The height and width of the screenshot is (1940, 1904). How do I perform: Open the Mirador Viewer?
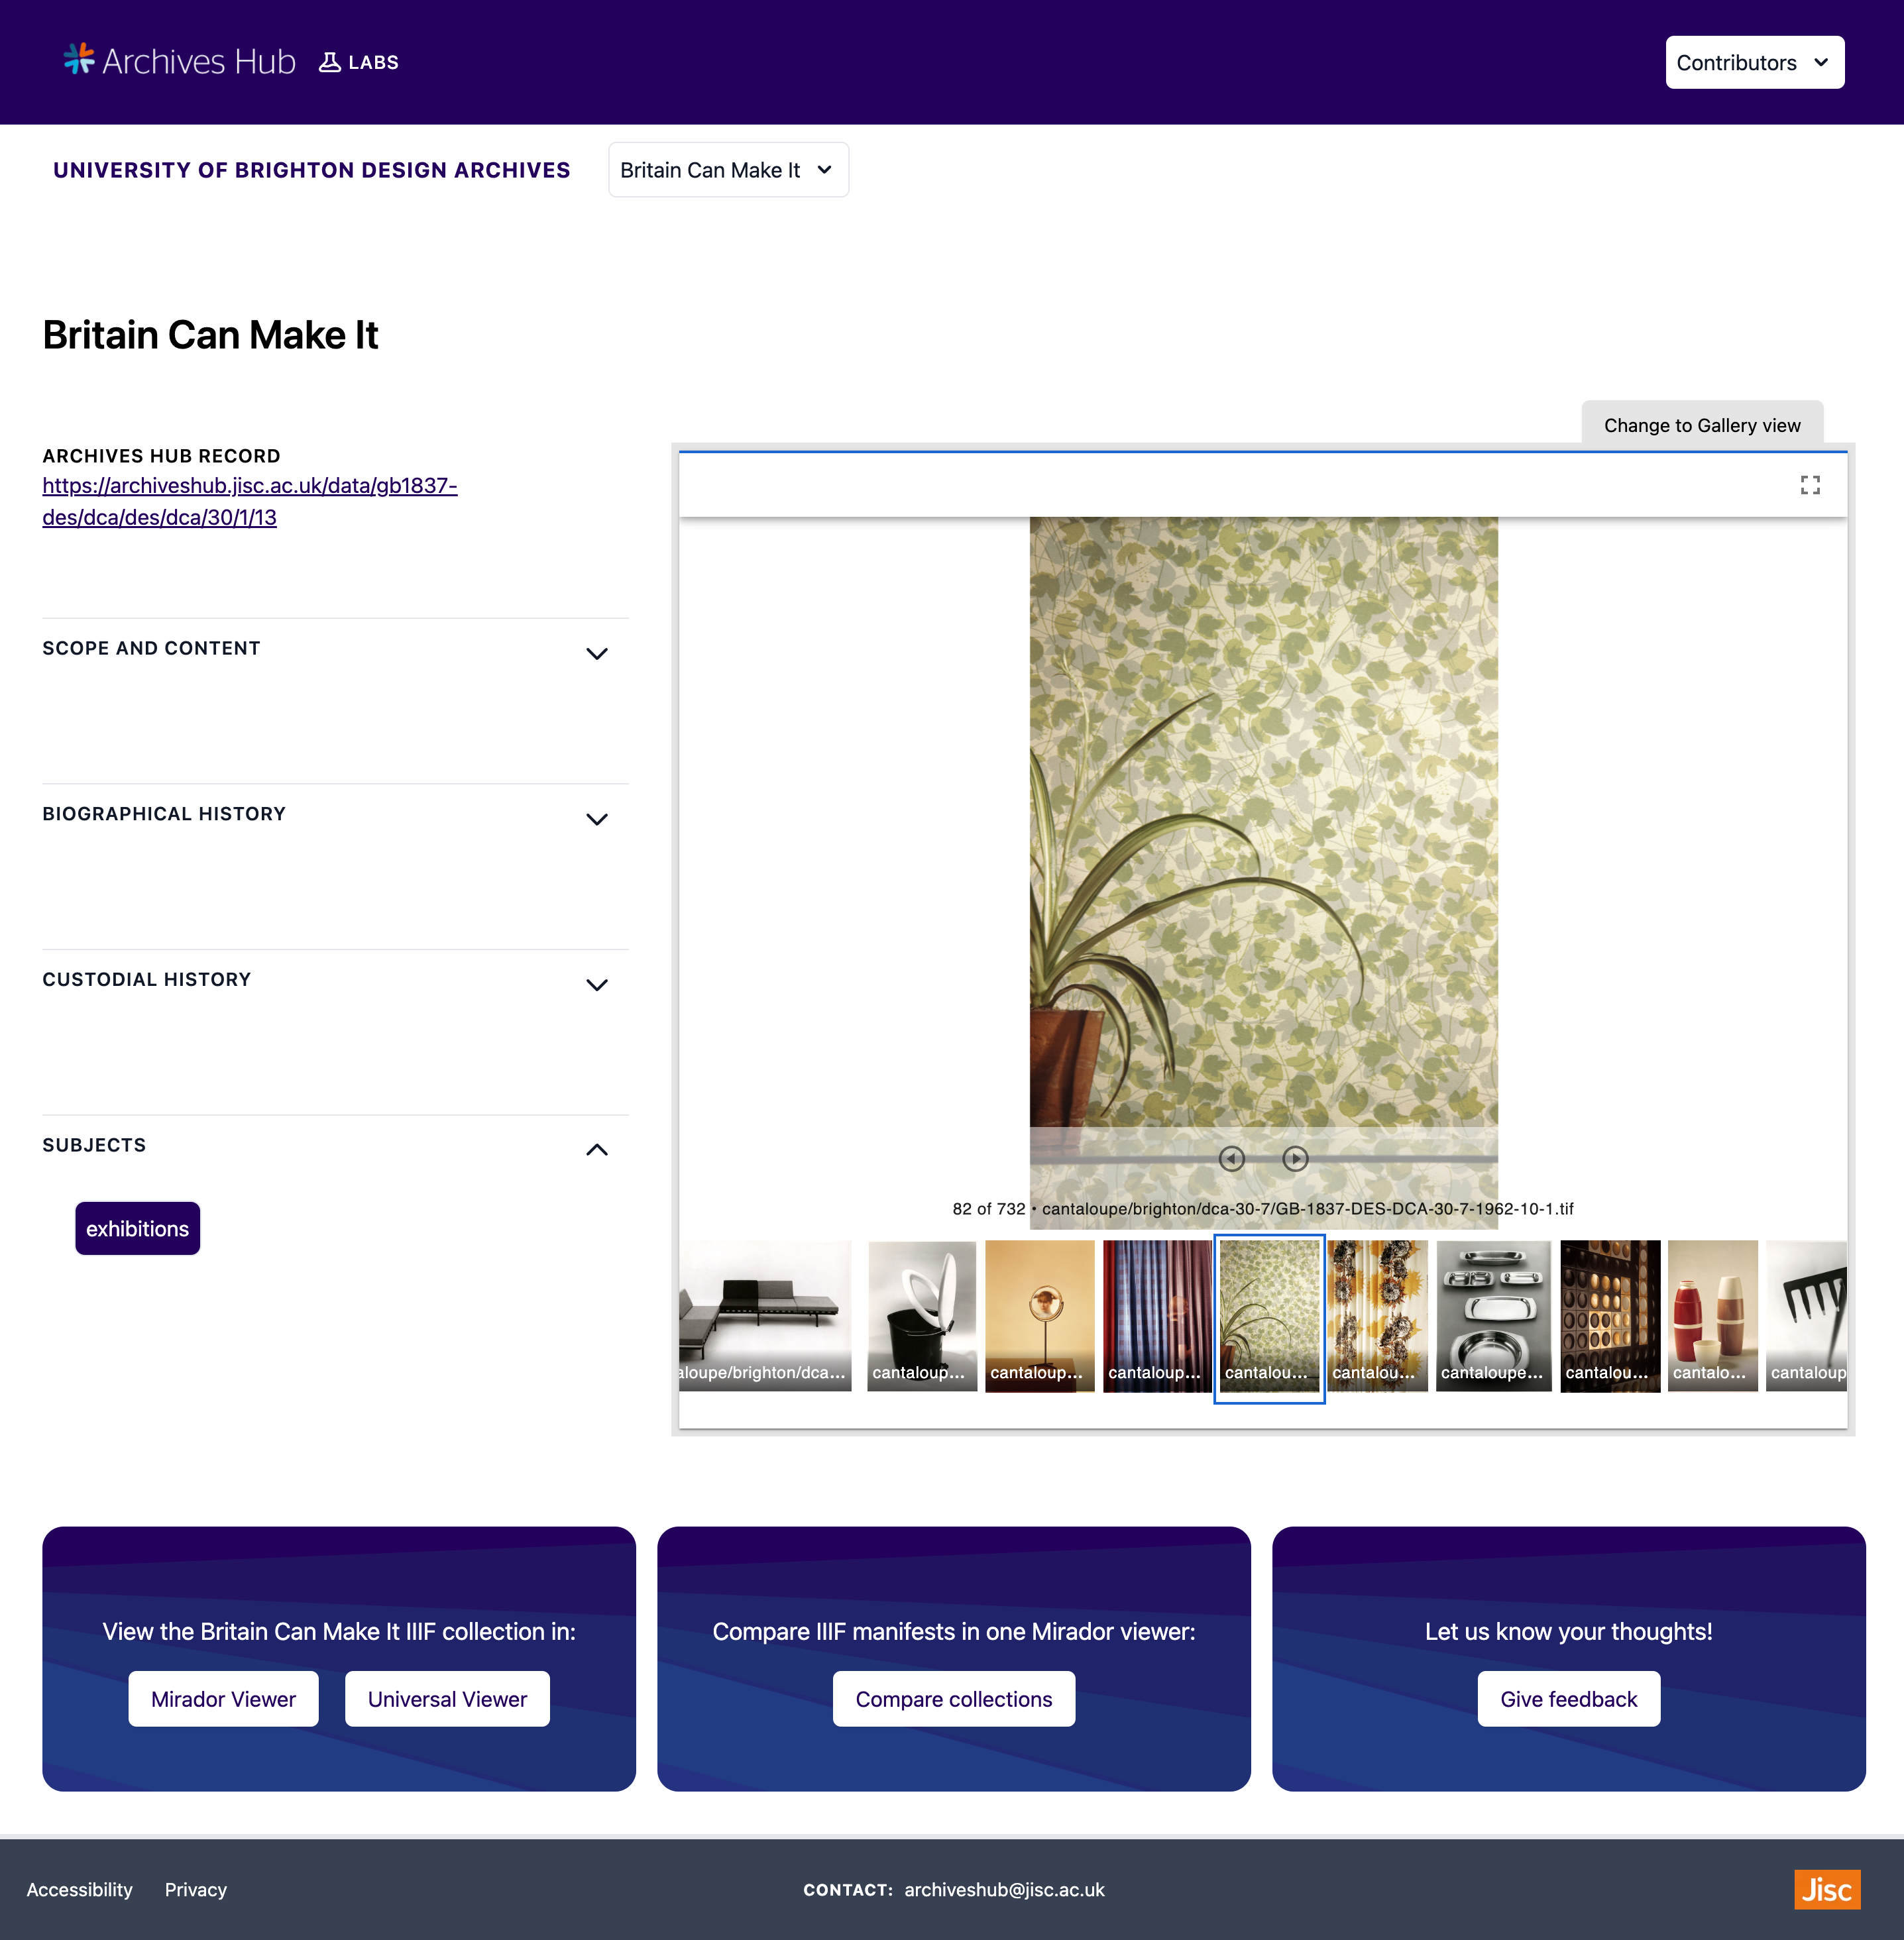coord(223,1697)
